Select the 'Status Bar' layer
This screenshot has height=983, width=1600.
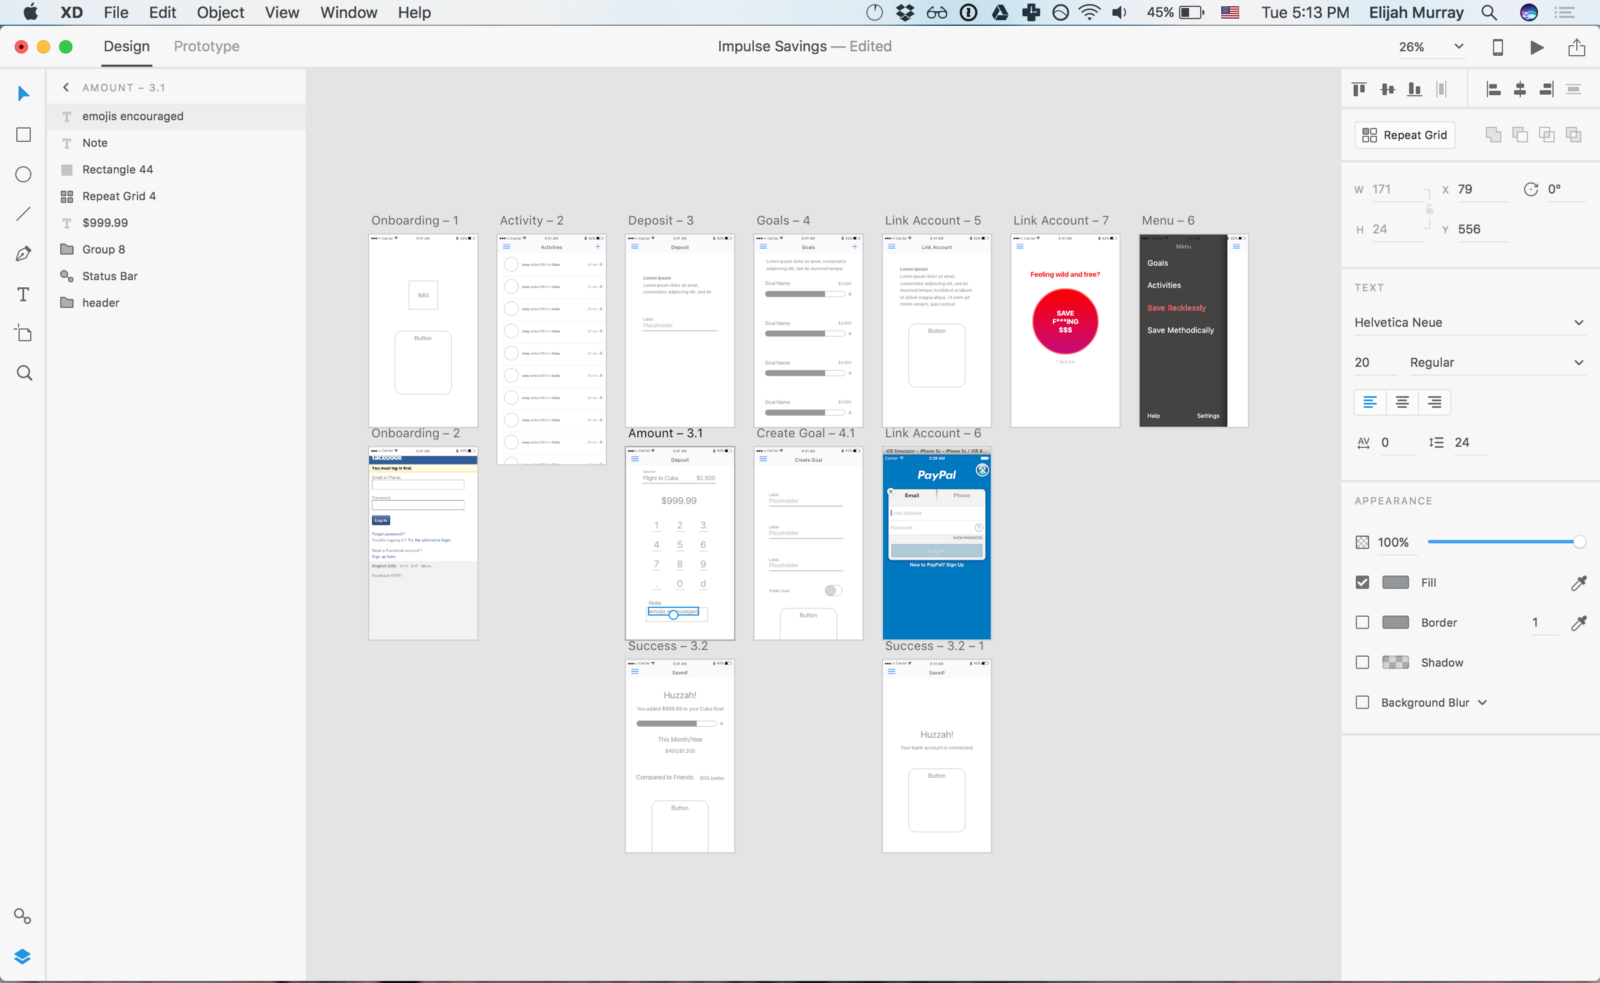(x=176, y=277)
